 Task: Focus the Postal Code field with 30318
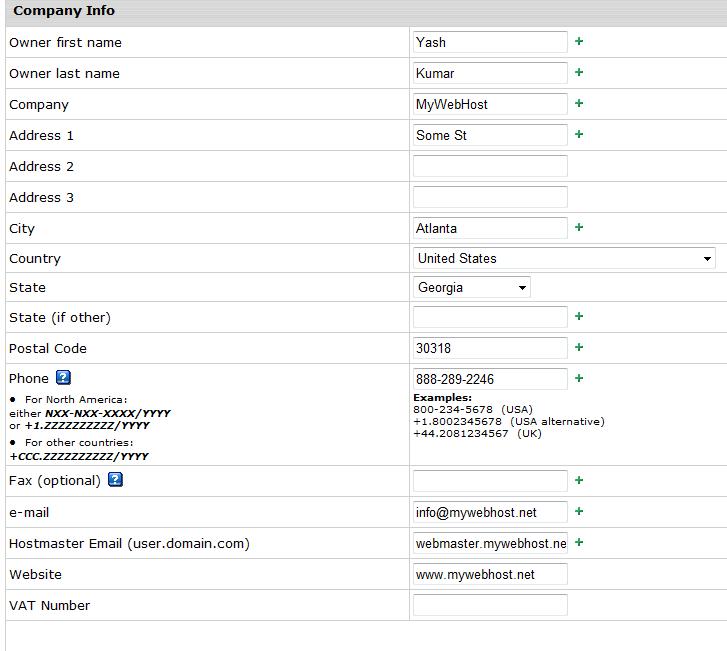[x=490, y=348]
